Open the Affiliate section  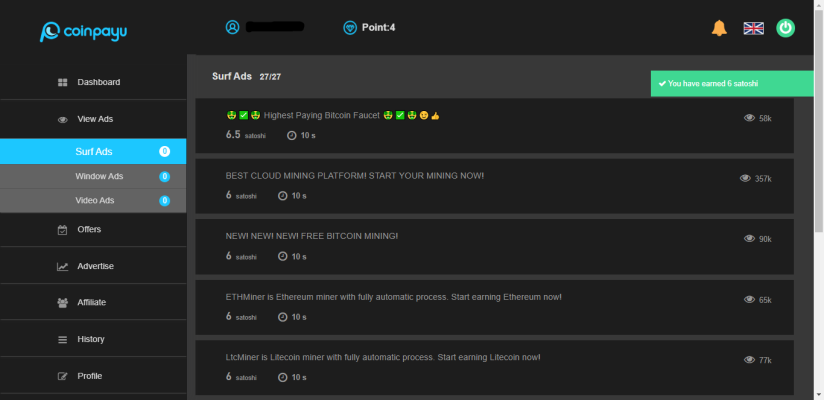pyautogui.click(x=93, y=302)
